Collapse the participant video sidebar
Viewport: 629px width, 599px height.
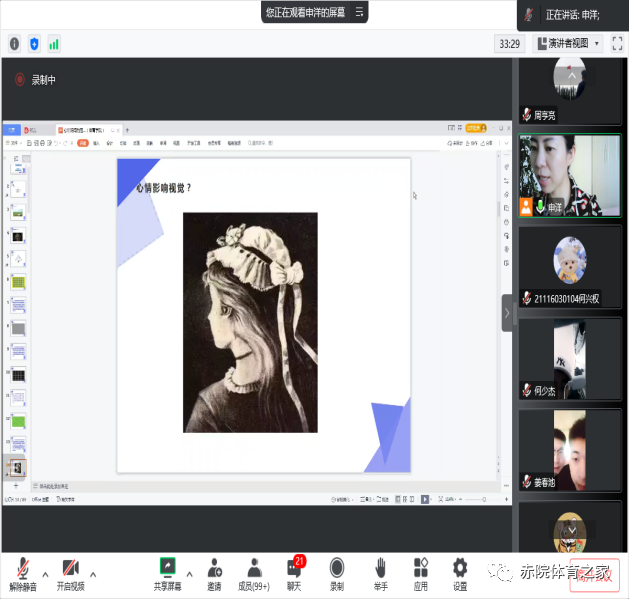(506, 313)
